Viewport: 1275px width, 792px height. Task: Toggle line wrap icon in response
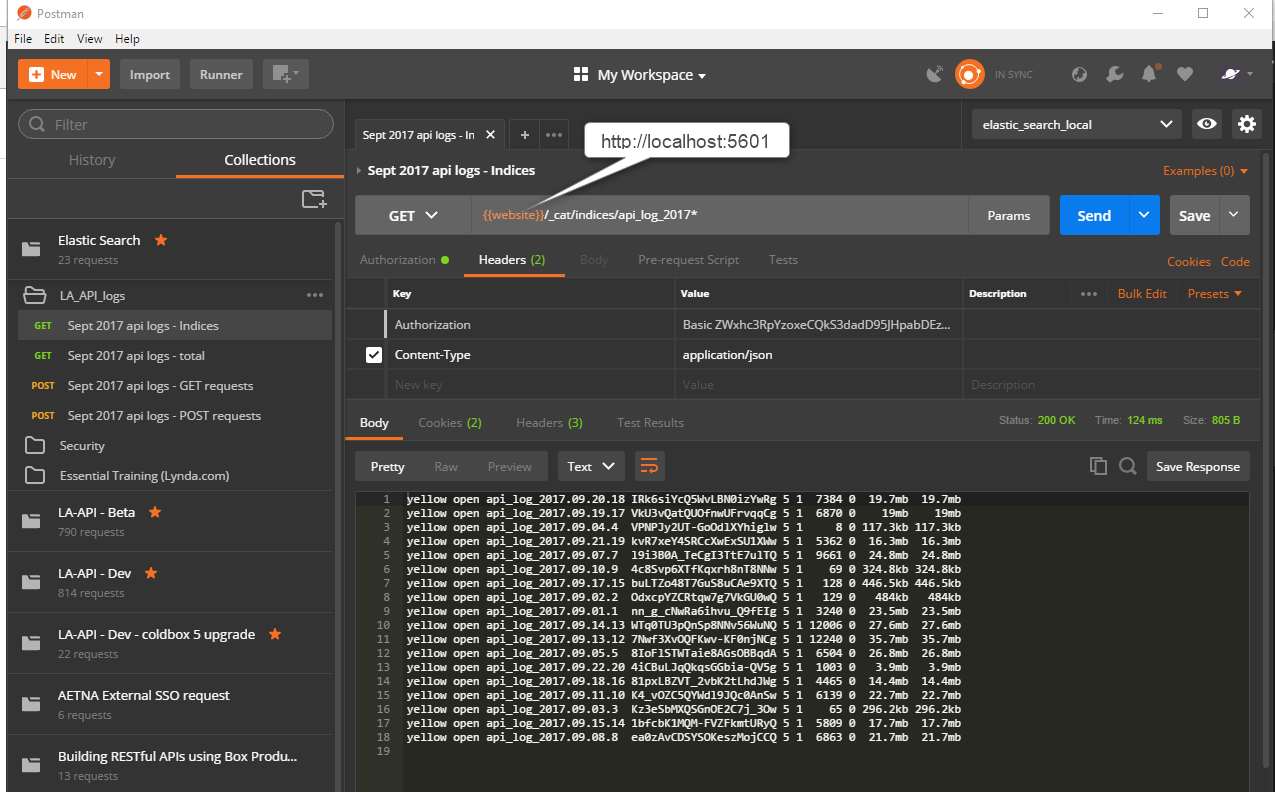click(649, 466)
